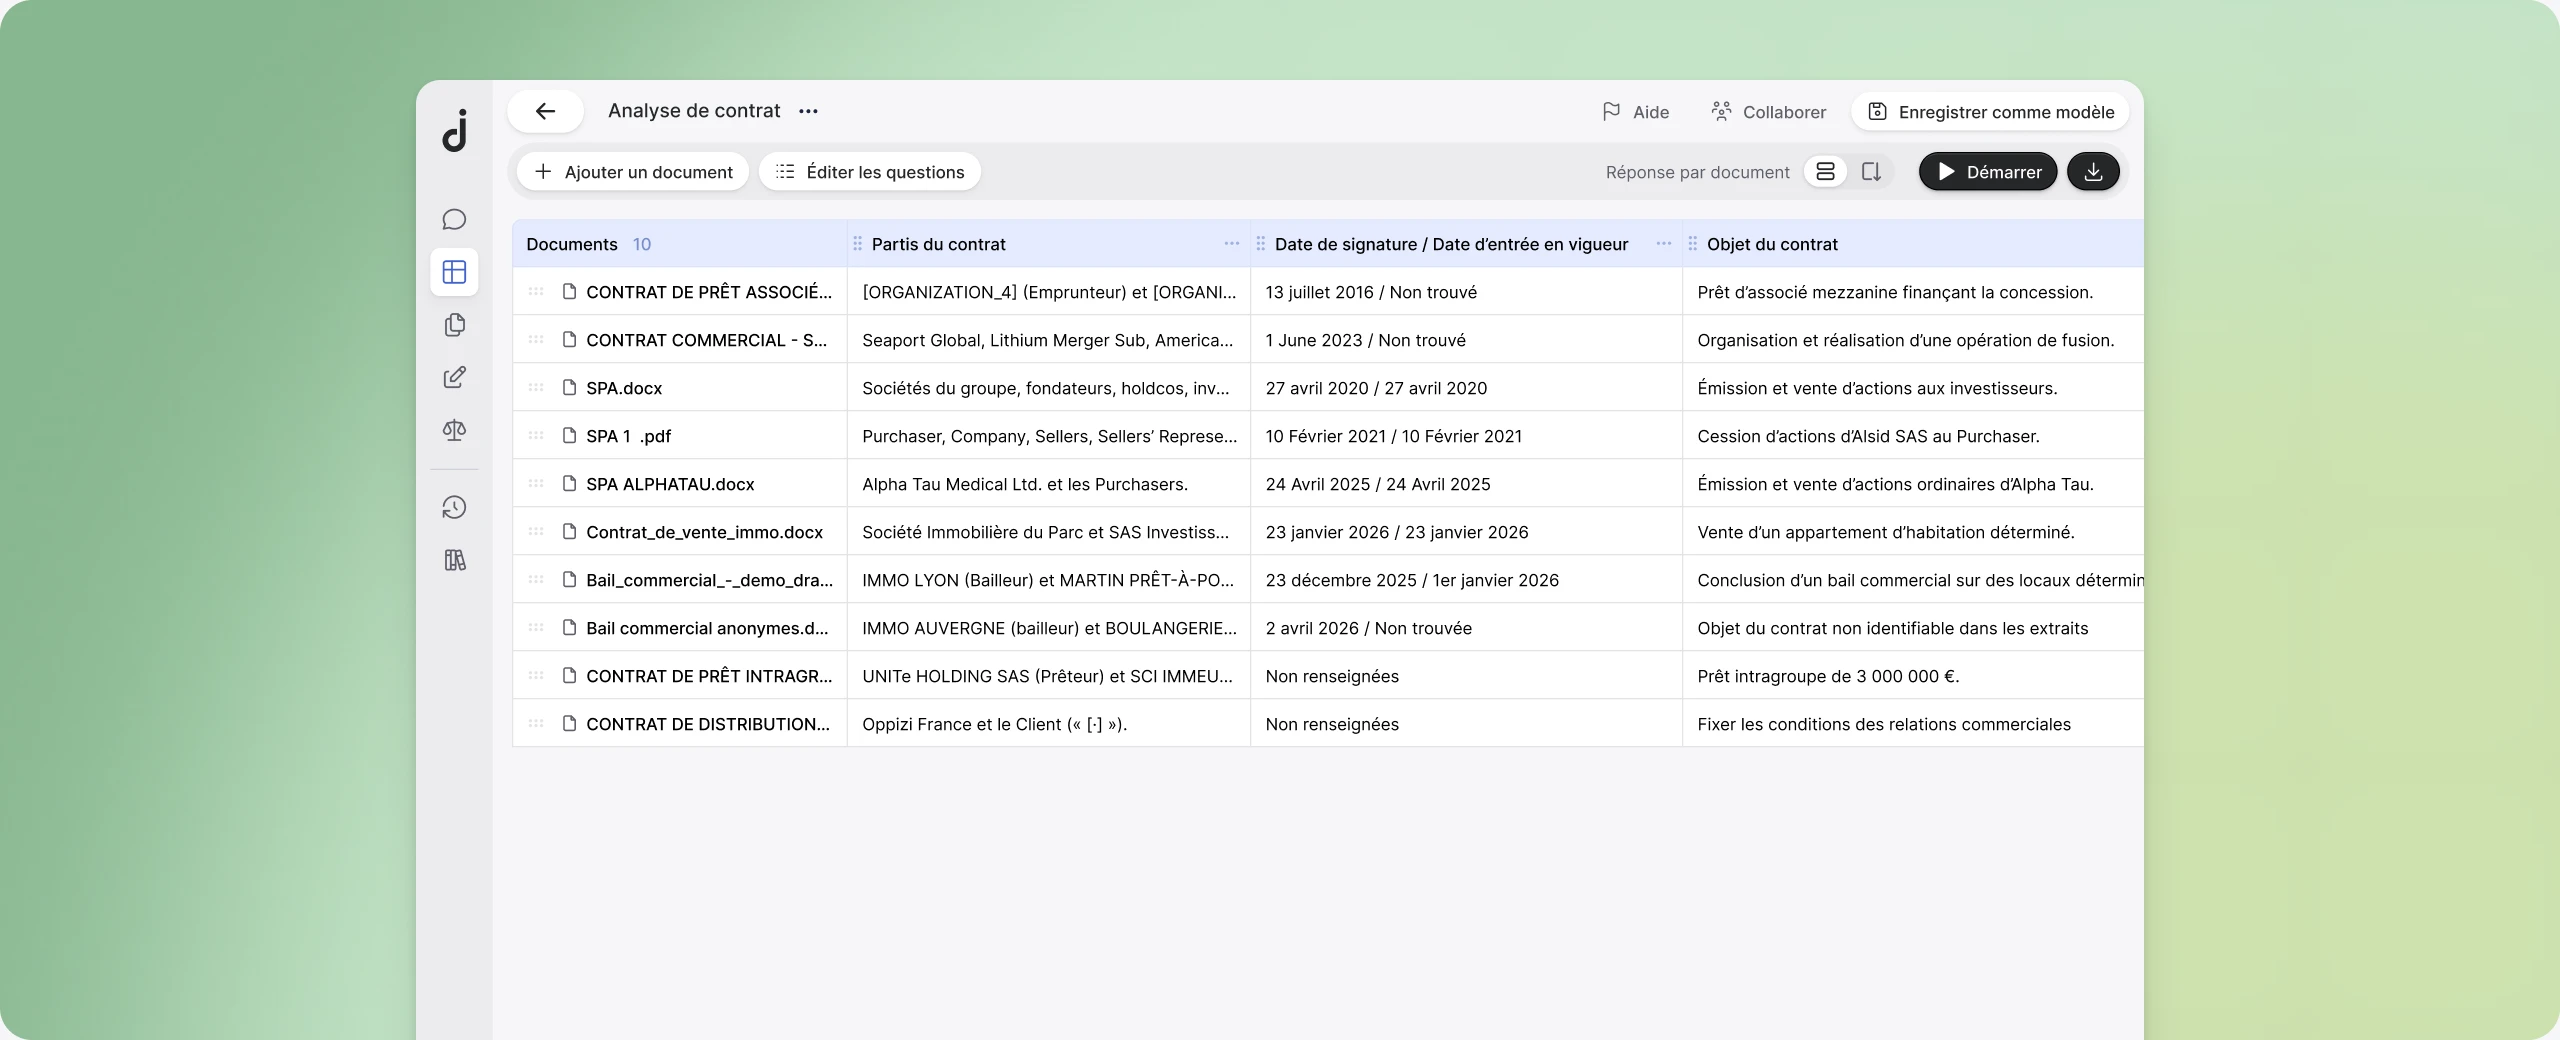
Task: Open the library books sidebar icon
Action: (454, 560)
